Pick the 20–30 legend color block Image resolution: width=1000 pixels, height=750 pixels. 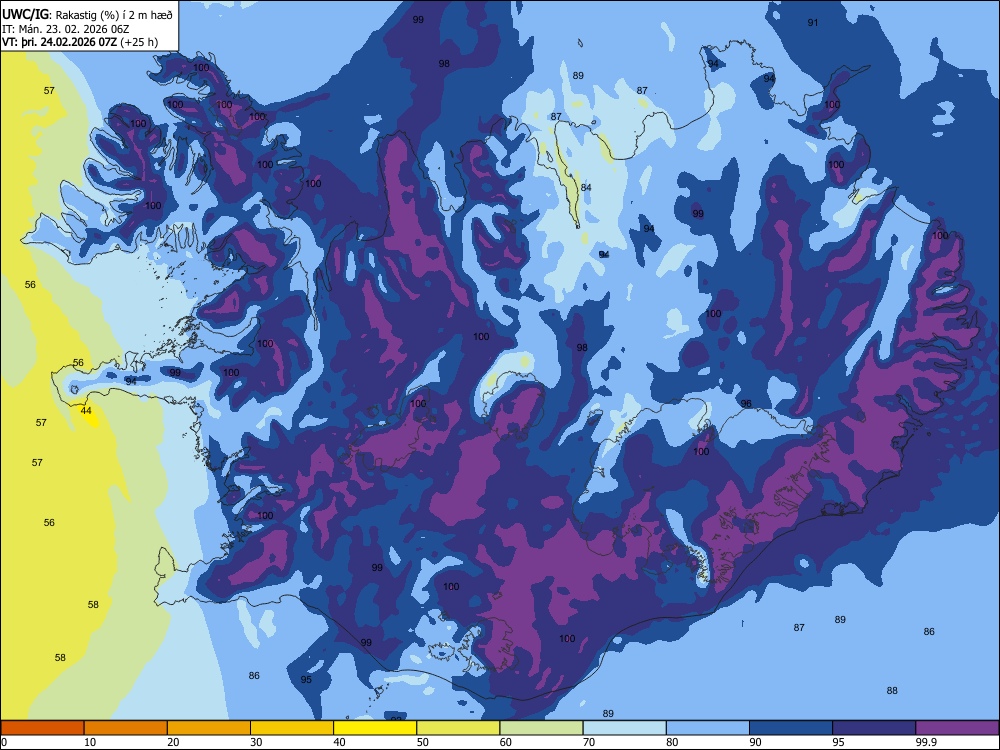pos(209,728)
